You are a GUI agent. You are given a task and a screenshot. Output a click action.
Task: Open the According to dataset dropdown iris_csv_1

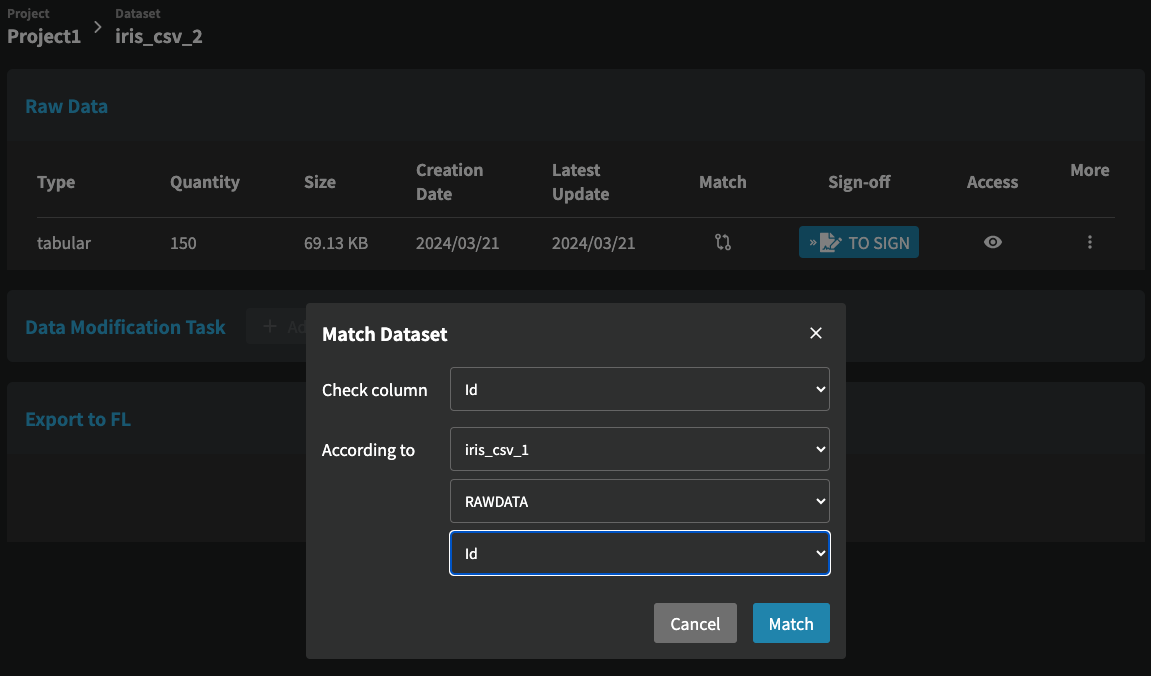click(x=639, y=449)
